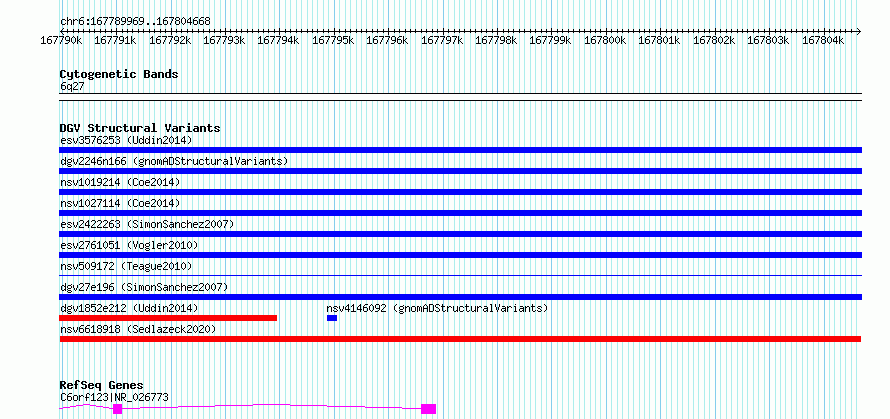Click the chr6:167789969..167804668 region label

[135, 21]
